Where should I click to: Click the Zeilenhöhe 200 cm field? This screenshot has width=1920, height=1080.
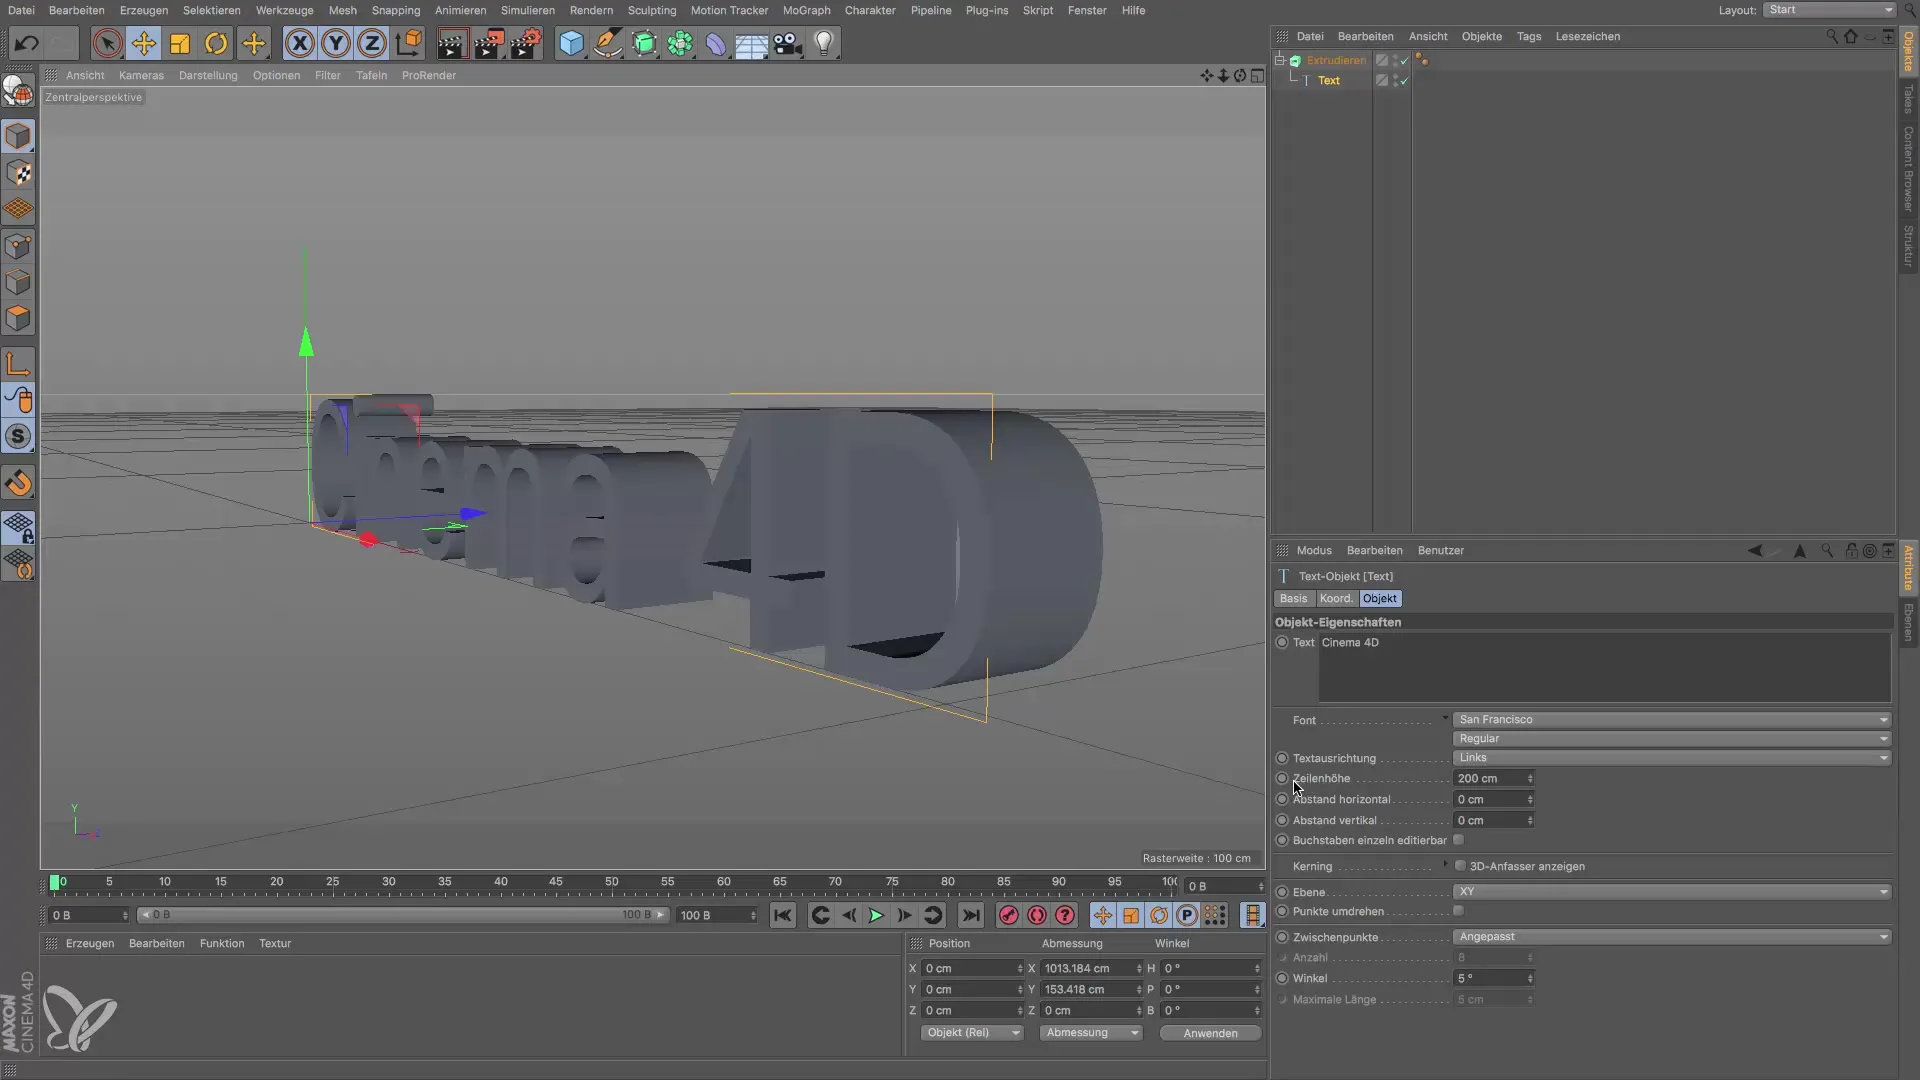(x=1493, y=778)
